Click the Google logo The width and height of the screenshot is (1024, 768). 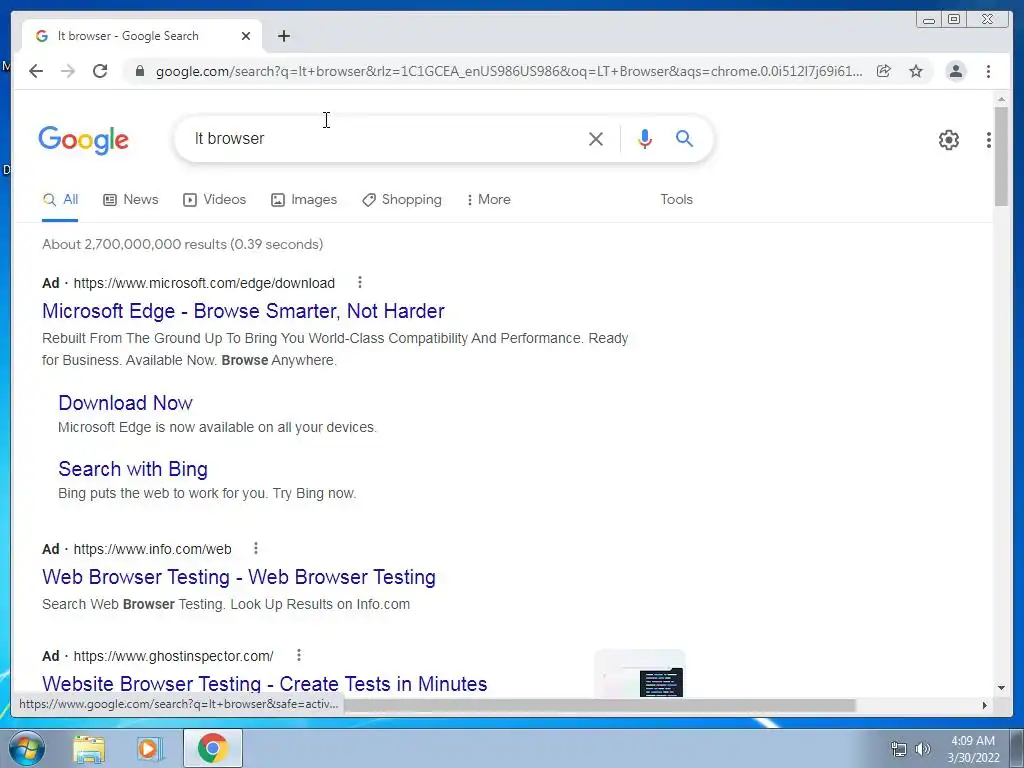click(x=84, y=140)
